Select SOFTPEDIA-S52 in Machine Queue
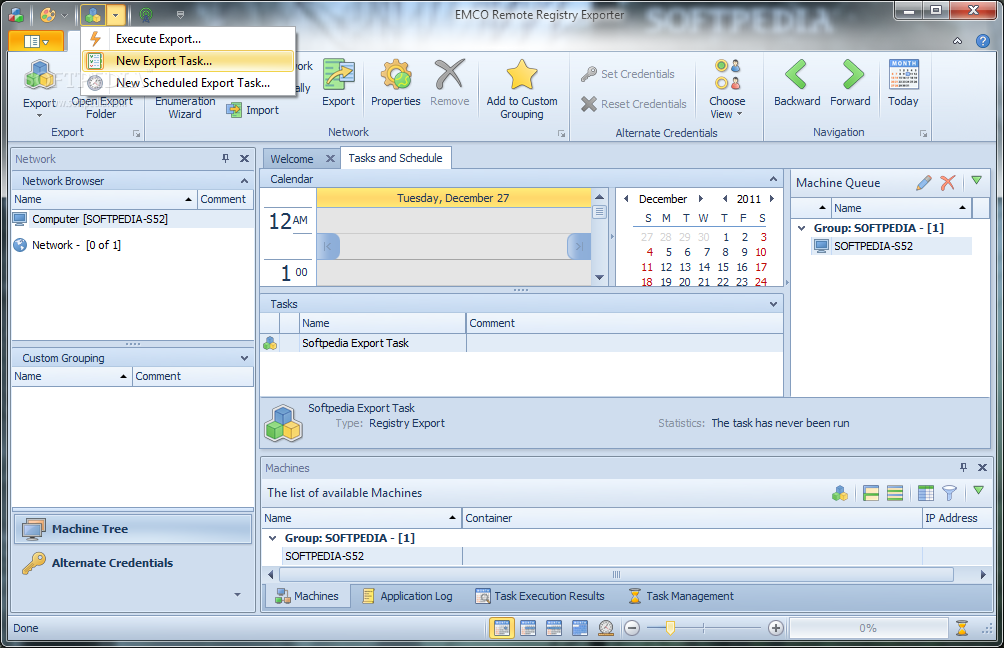 pos(892,246)
